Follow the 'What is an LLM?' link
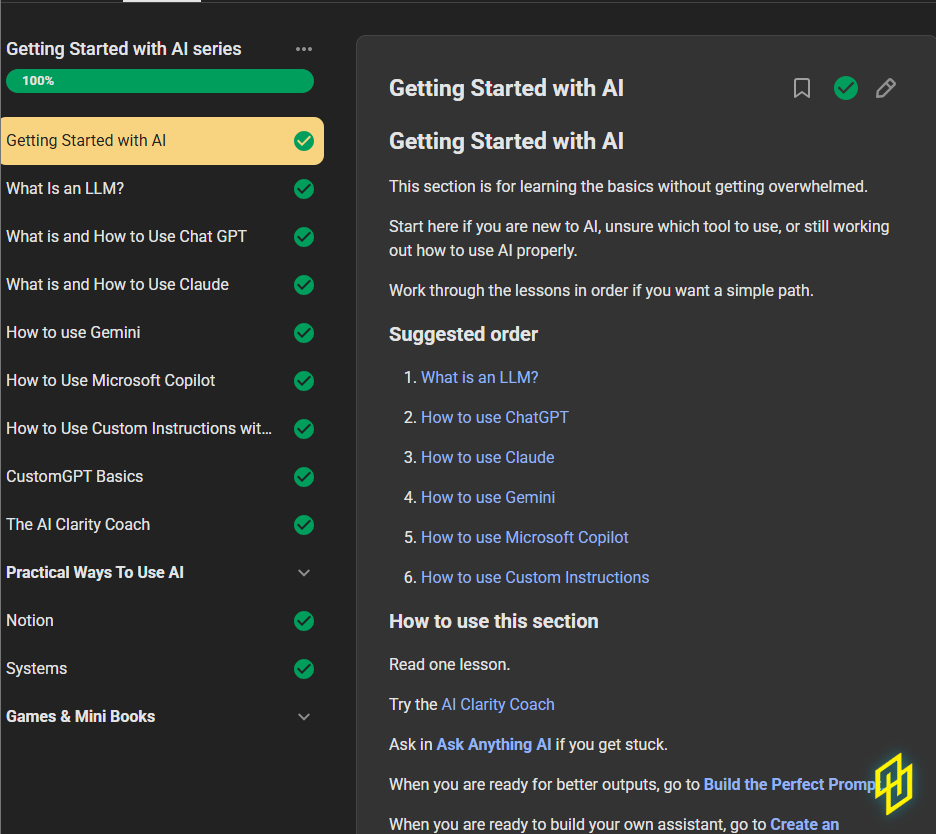This screenshot has width=936, height=834. point(479,377)
